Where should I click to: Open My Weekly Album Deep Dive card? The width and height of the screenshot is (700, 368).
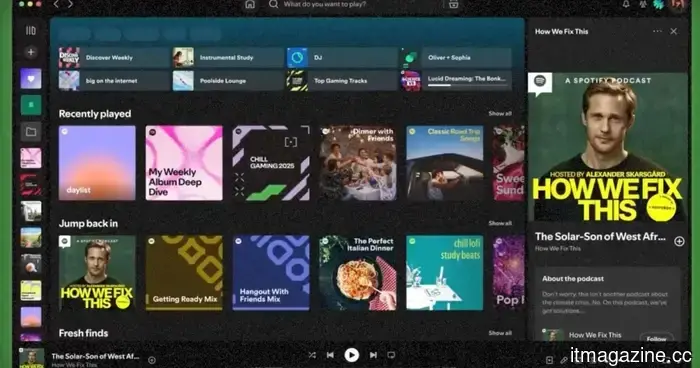click(x=184, y=163)
